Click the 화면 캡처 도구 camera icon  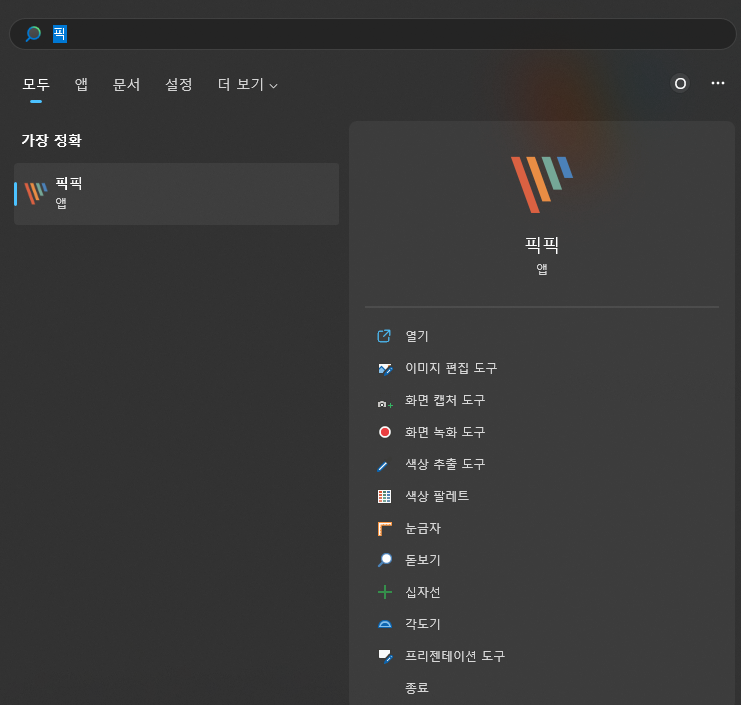[385, 404]
